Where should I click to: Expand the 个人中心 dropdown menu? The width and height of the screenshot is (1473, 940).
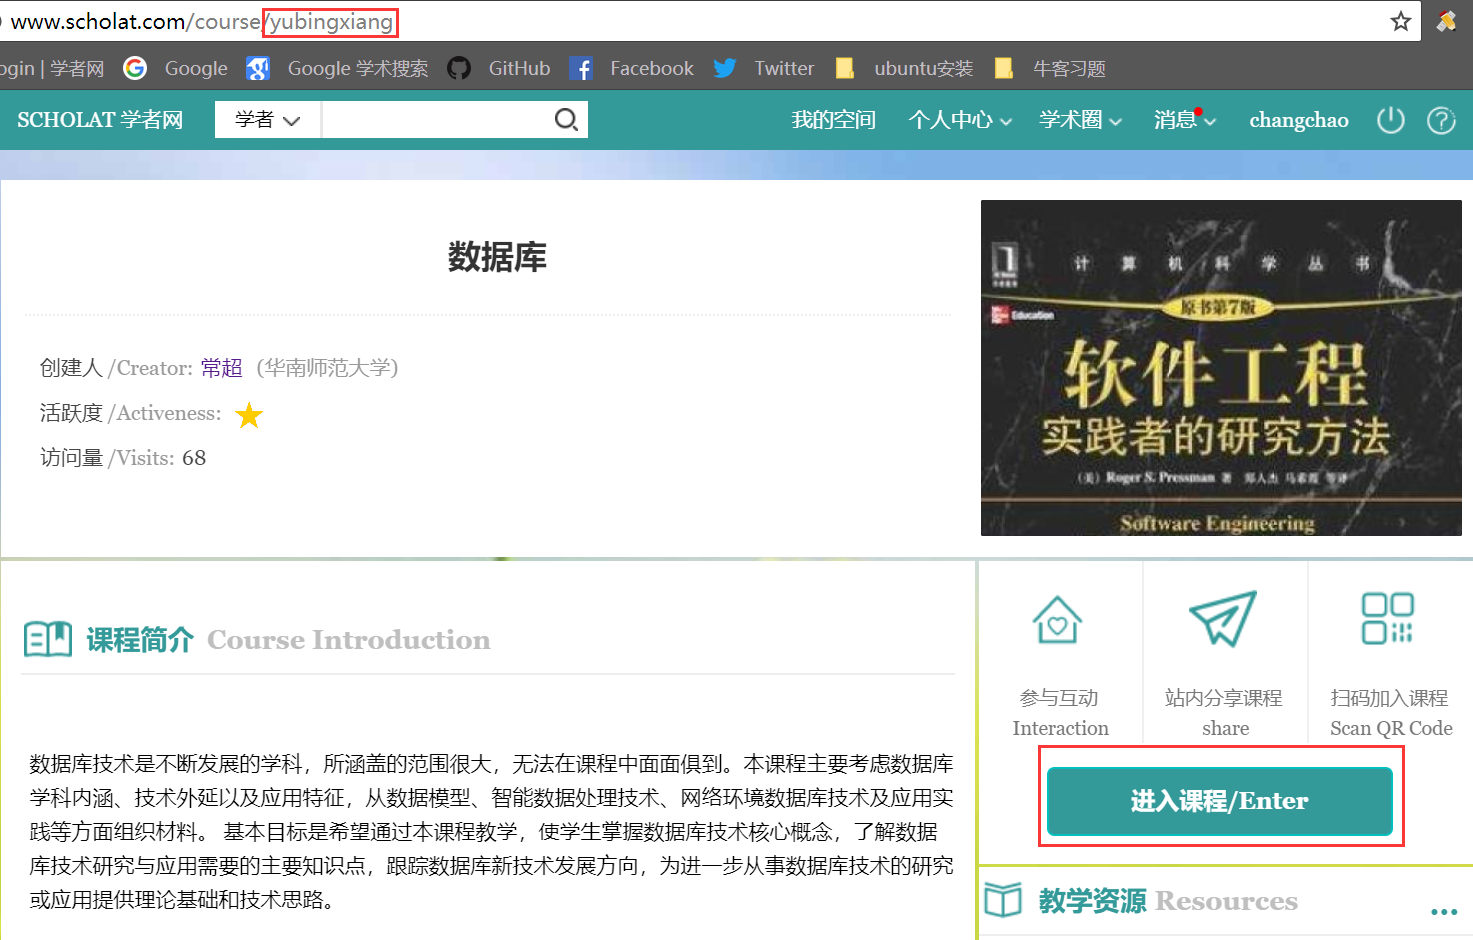(960, 120)
